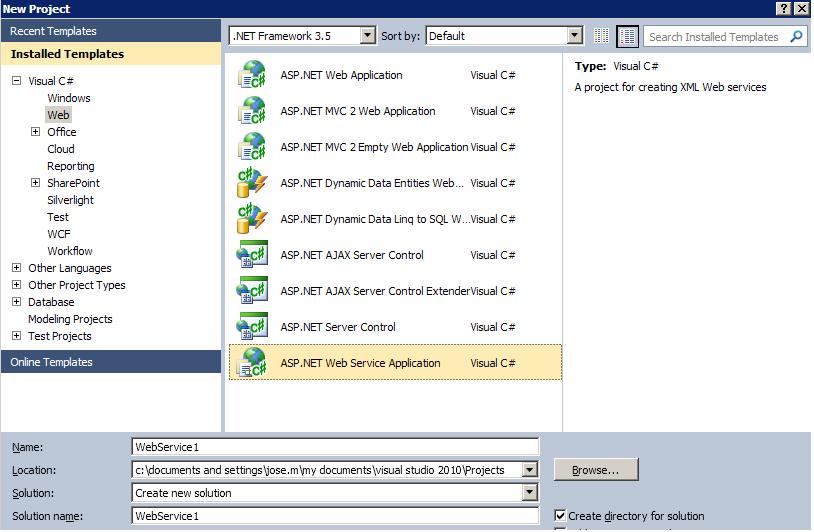This screenshot has width=814, height=532.
Task: Click the AJAX Server Control Extender icon
Action: pos(252,291)
